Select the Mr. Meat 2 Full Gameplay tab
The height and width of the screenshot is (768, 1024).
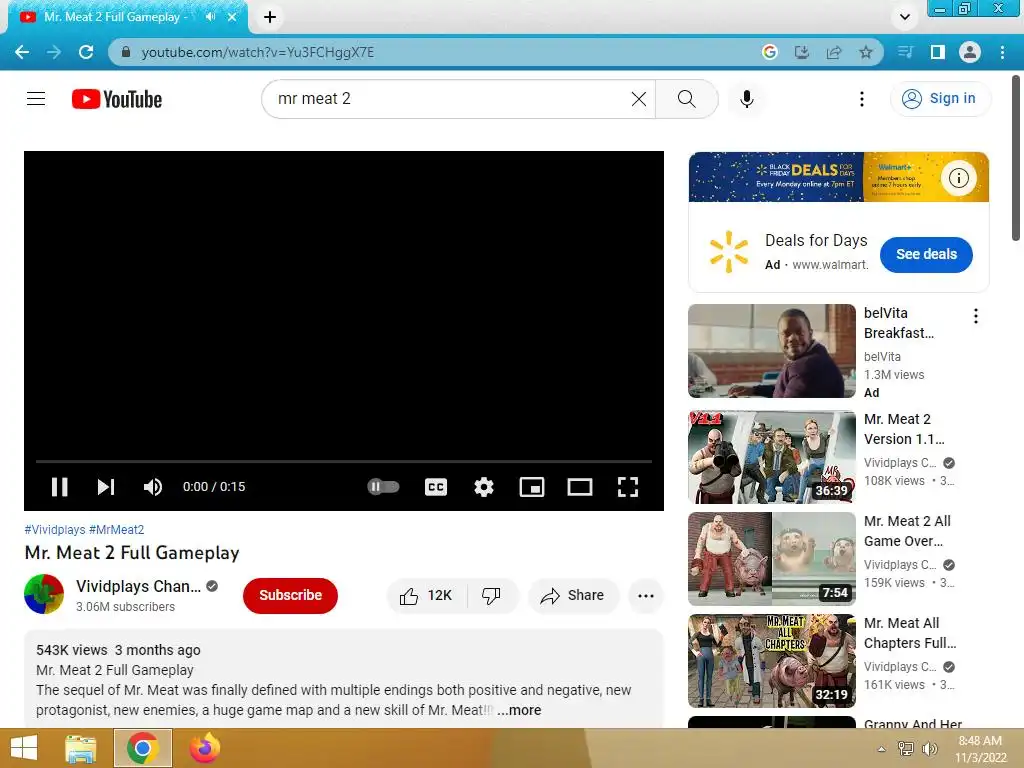click(x=116, y=17)
